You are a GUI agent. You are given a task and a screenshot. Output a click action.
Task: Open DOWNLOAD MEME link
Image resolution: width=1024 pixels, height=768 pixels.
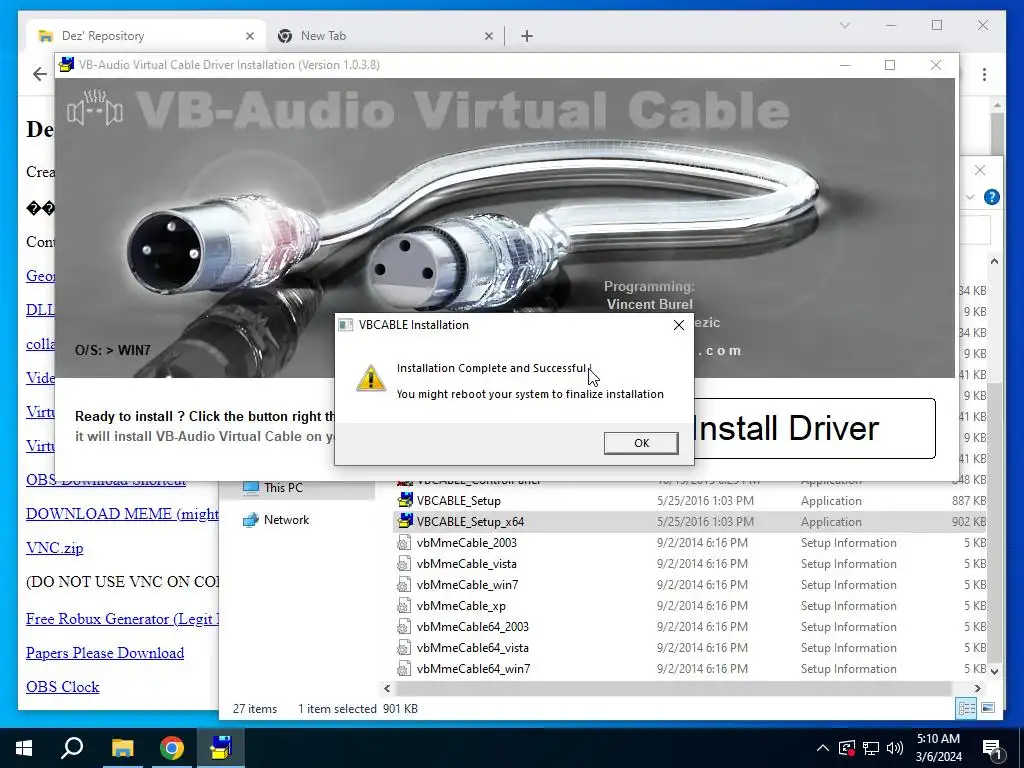tap(122, 514)
